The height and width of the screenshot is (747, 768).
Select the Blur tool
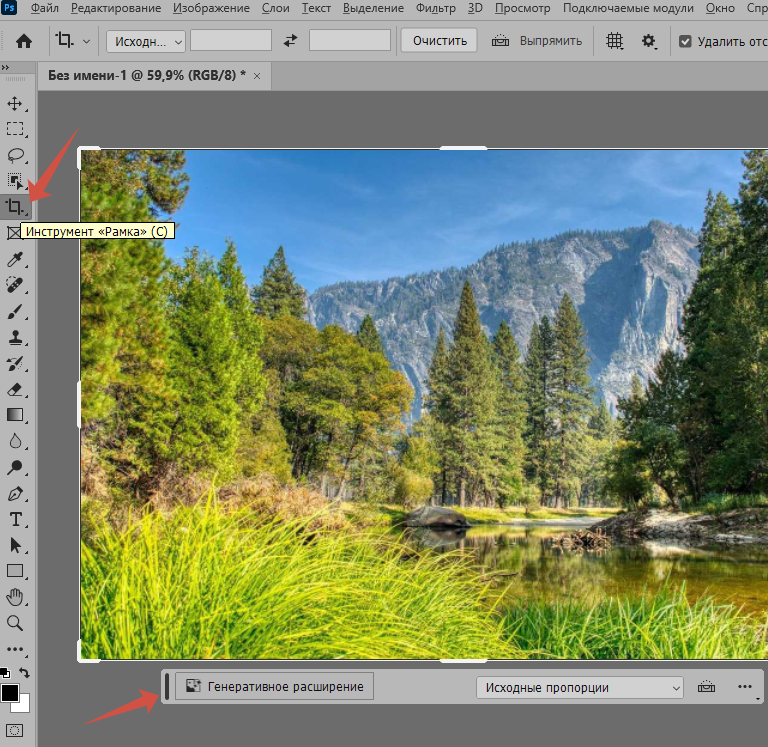point(15,441)
